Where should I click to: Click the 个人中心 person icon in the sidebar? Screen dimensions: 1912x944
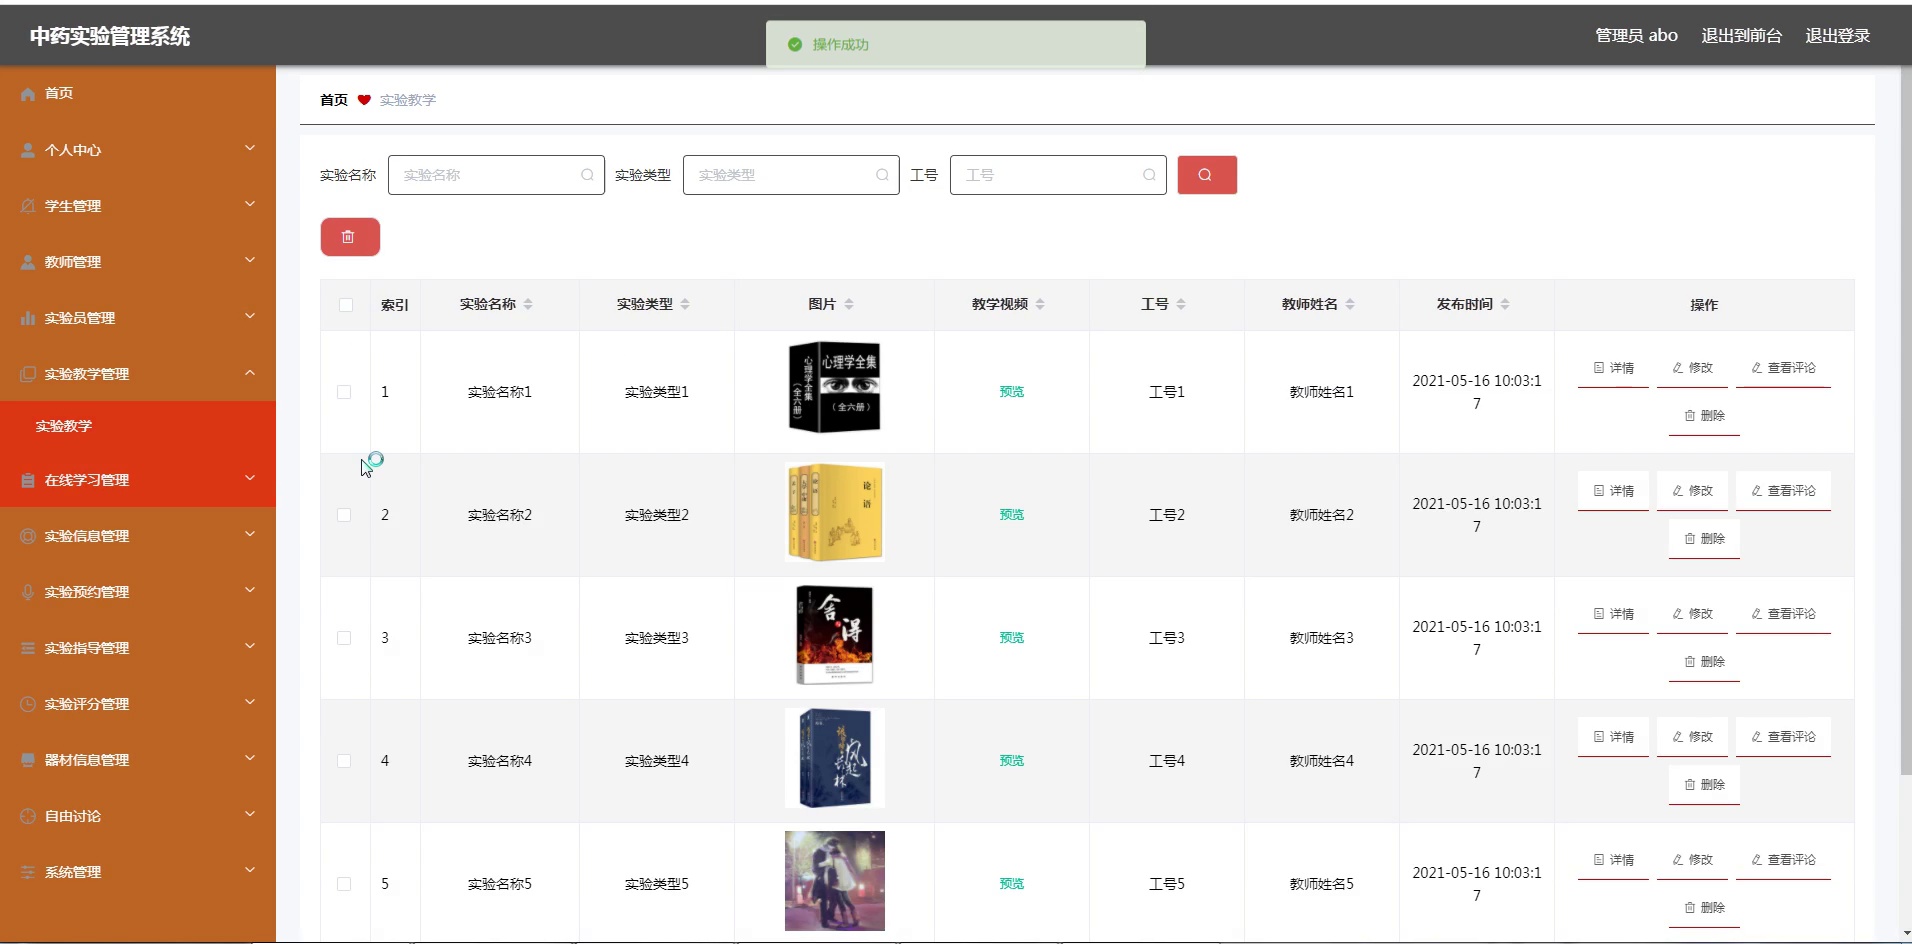[28, 150]
